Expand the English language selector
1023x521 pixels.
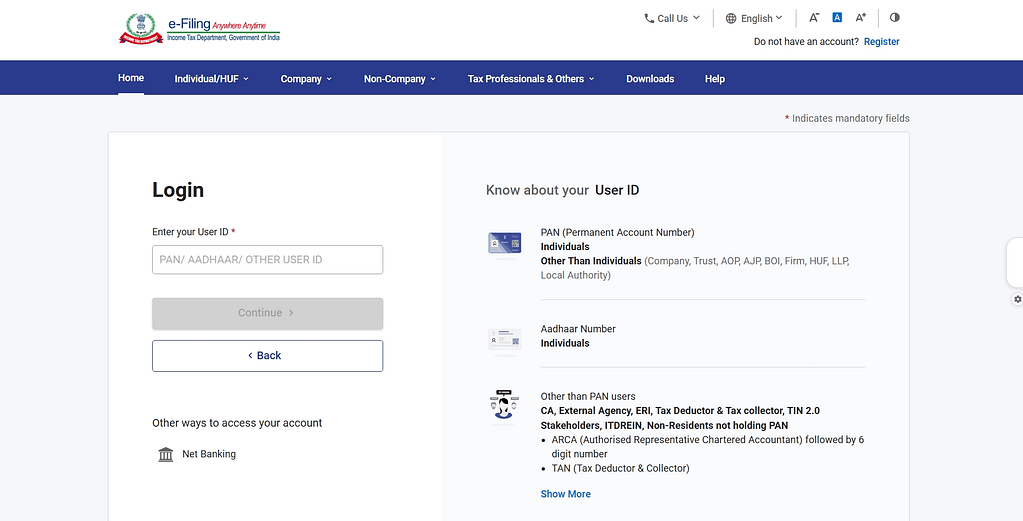pos(755,18)
